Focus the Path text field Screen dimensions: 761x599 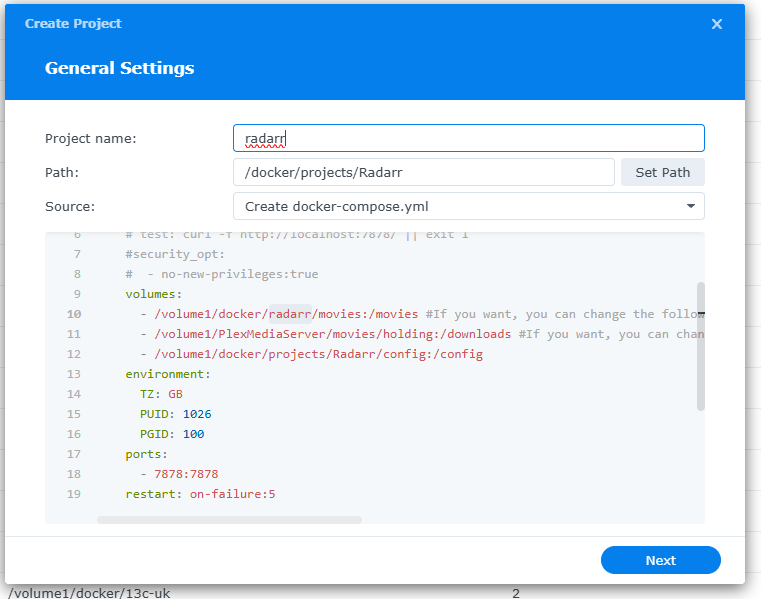(x=423, y=172)
